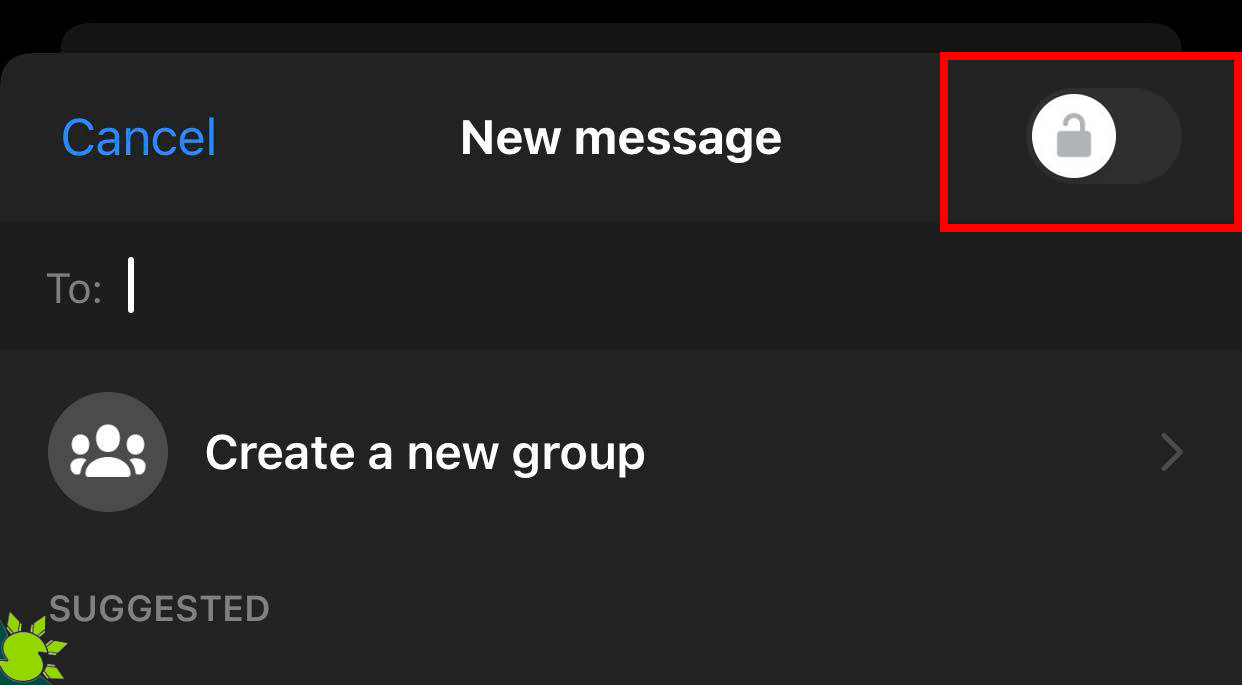1242x685 pixels.
Task: Click the green sun logo in corner
Action: click(x=32, y=650)
